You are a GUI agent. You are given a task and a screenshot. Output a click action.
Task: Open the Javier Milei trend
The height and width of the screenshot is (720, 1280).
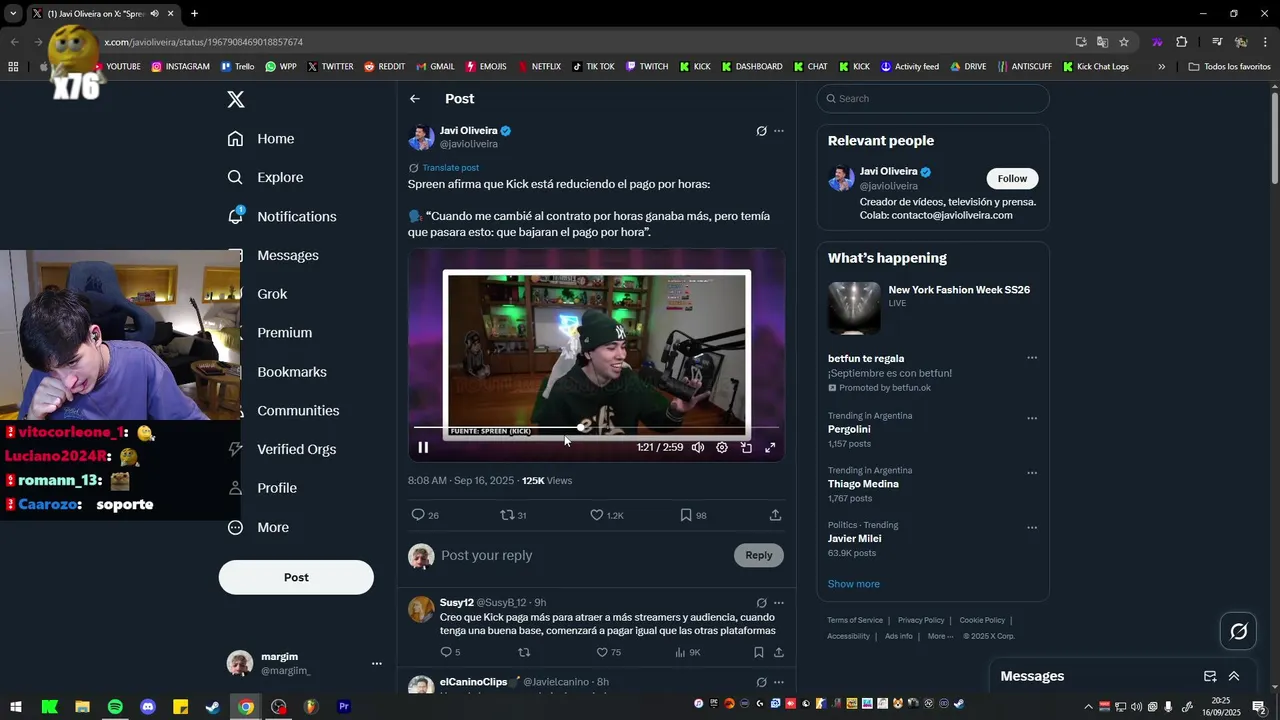(855, 539)
